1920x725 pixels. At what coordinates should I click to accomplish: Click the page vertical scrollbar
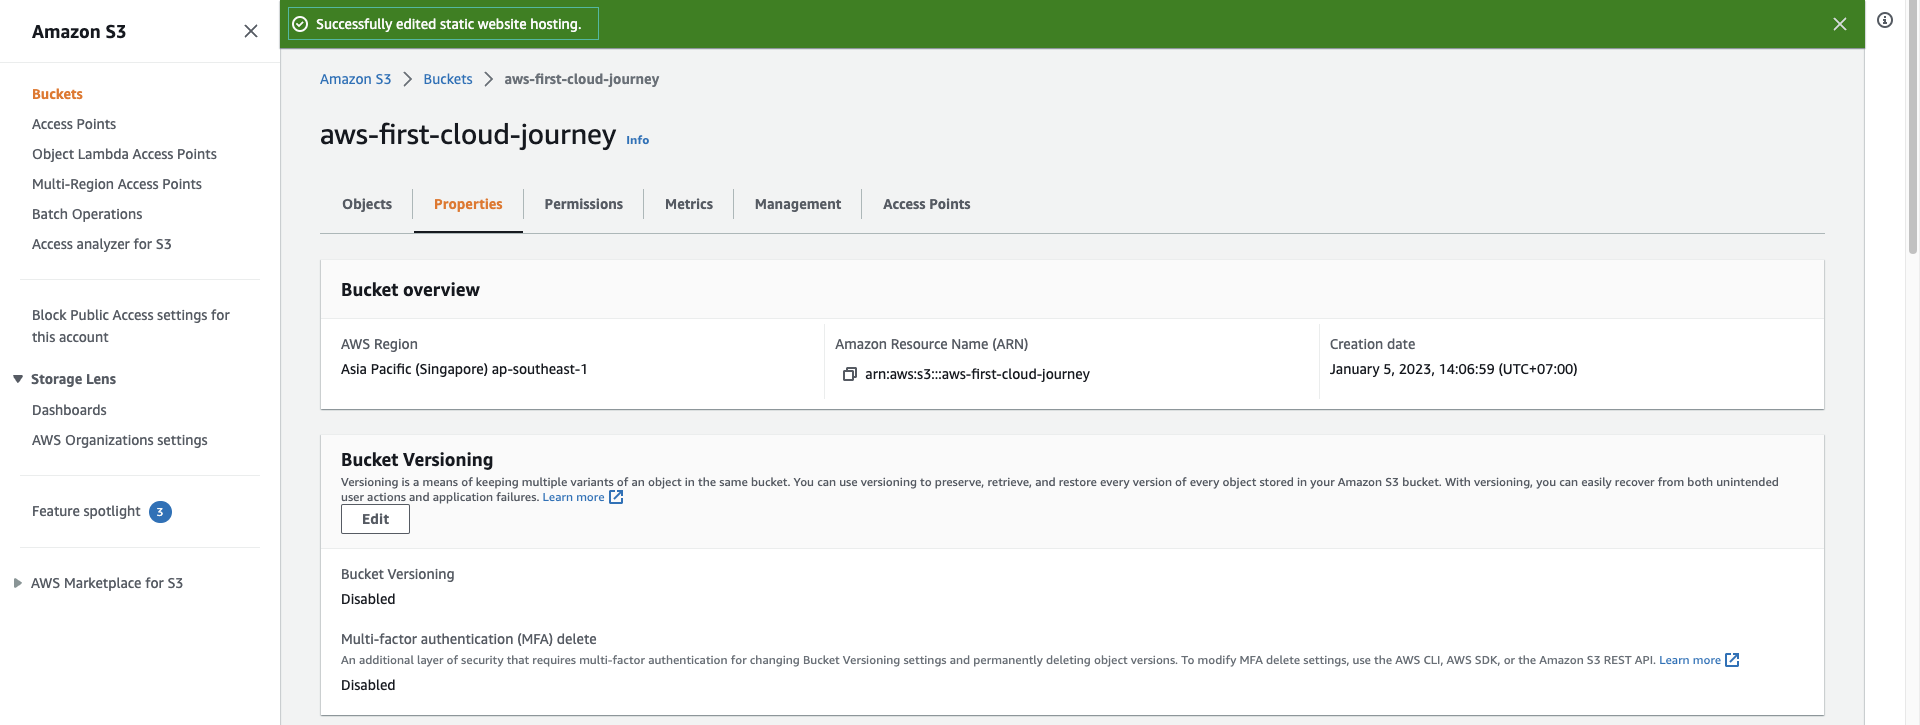coord(1912,128)
